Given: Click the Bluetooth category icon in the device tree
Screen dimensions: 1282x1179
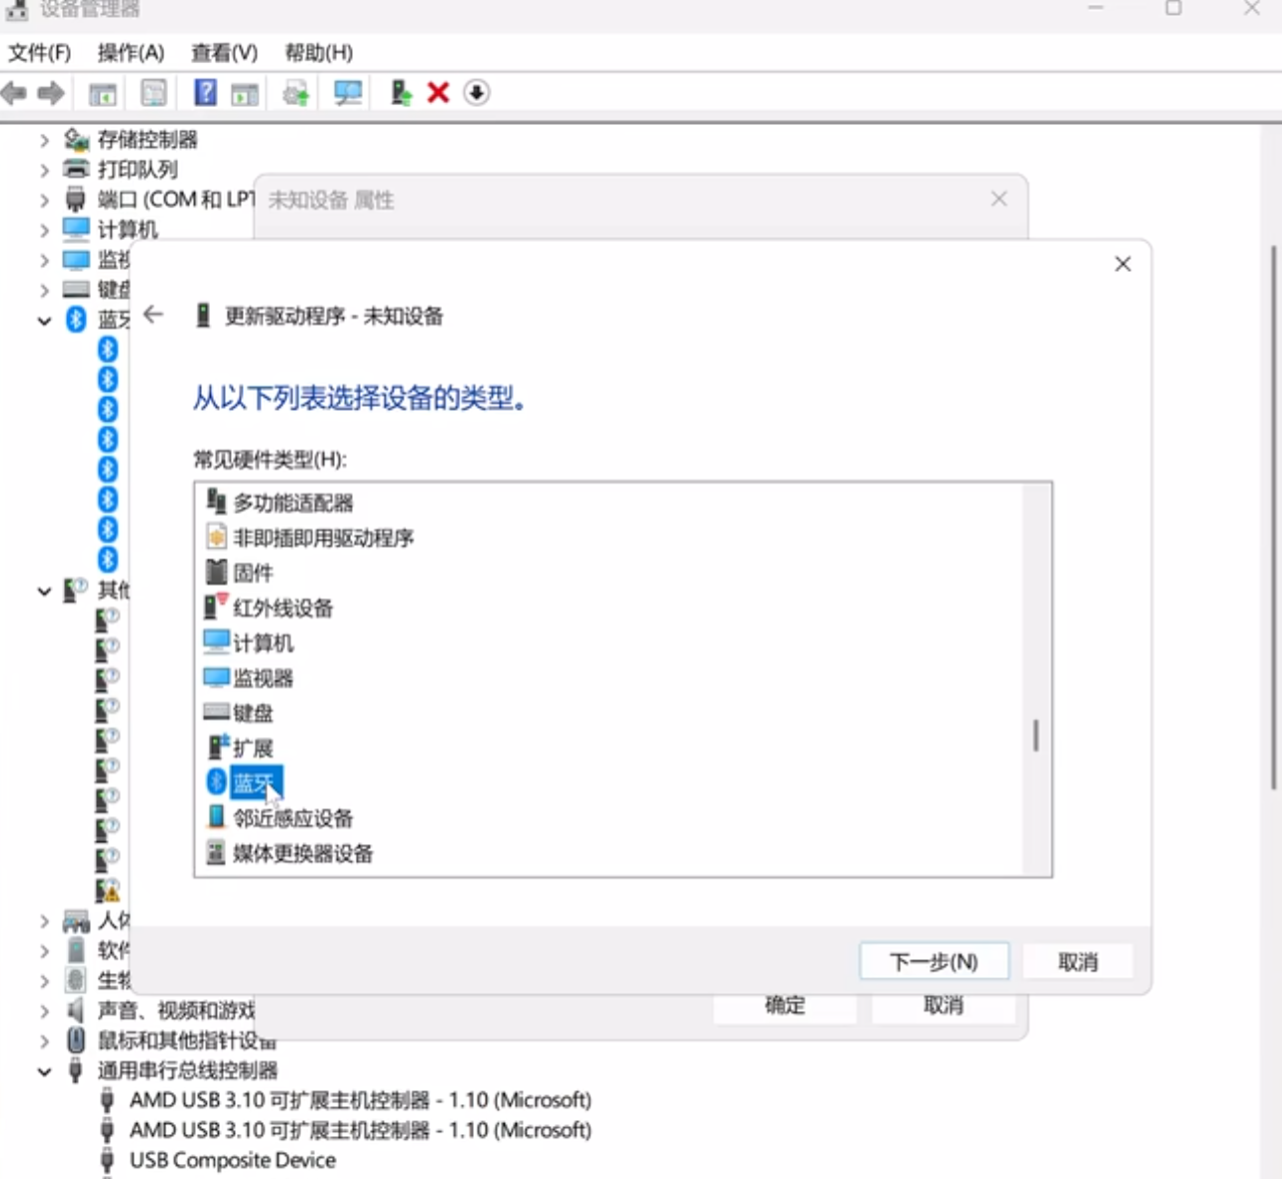Looking at the screenshot, I should [x=76, y=319].
